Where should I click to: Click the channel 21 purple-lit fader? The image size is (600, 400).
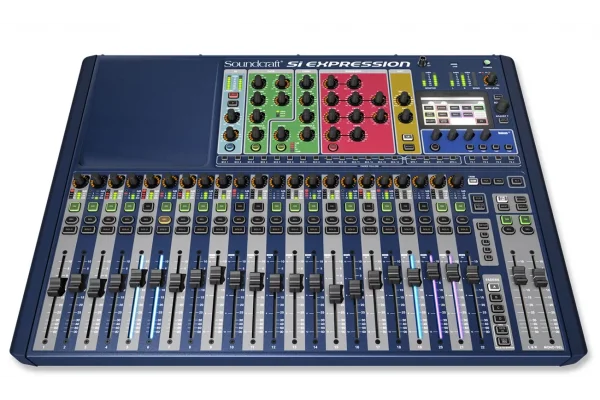click(453, 273)
